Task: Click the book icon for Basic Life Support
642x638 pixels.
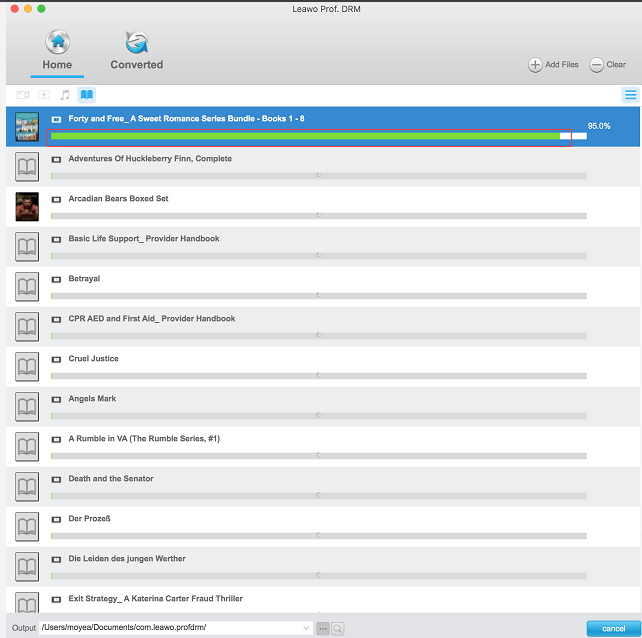Action: tap(27, 247)
